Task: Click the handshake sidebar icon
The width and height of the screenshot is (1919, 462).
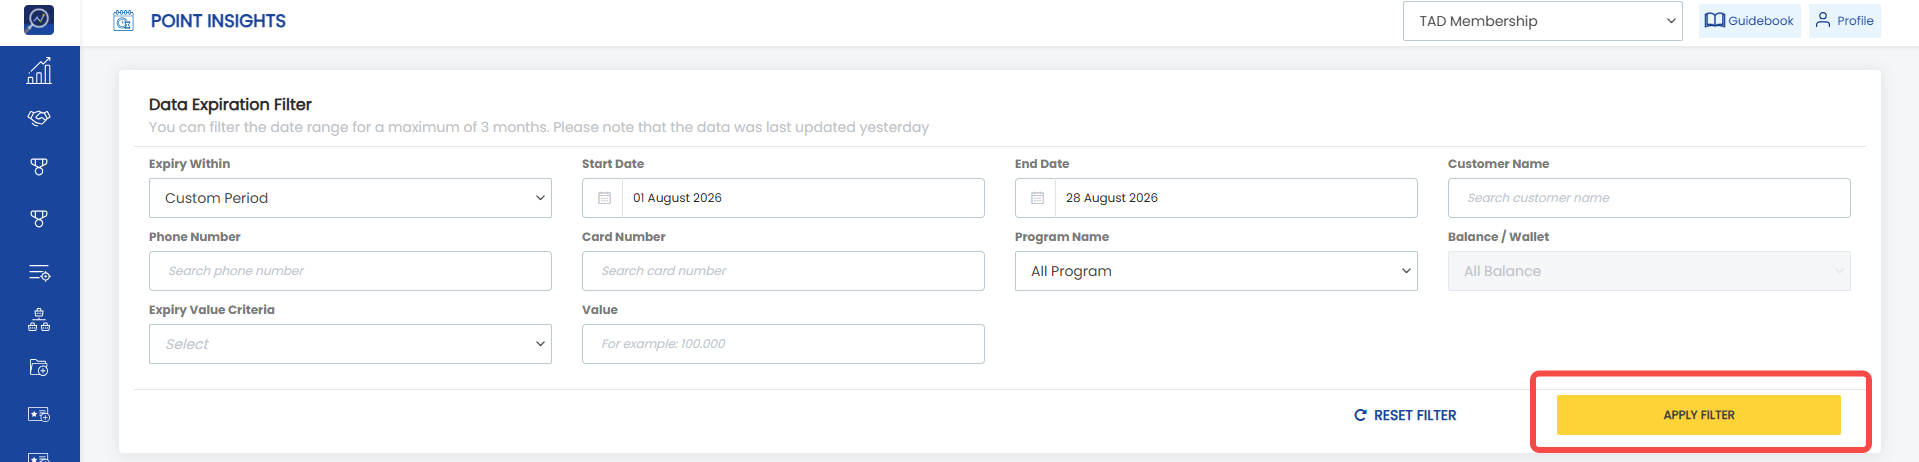Action: click(39, 118)
